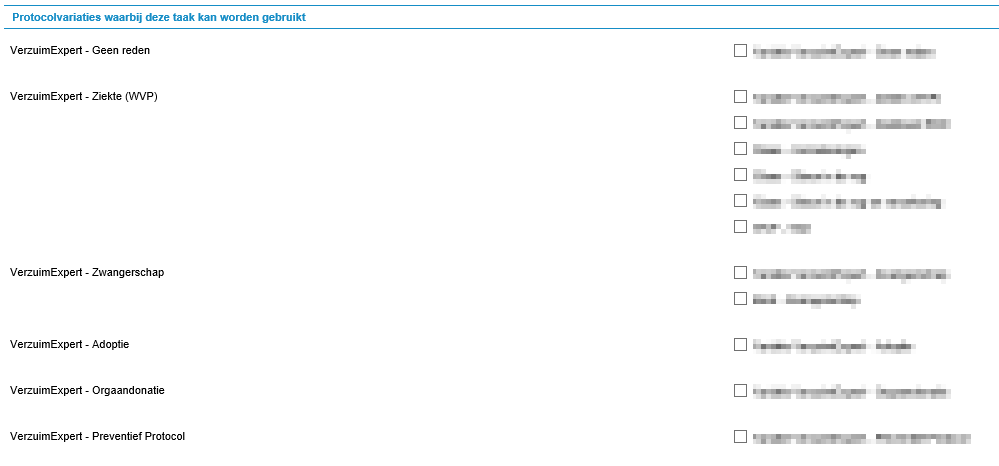Enable the first Zwangerschap checkbox
The height and width of the screenshot is (466, 999).
(x=740, y=273)
